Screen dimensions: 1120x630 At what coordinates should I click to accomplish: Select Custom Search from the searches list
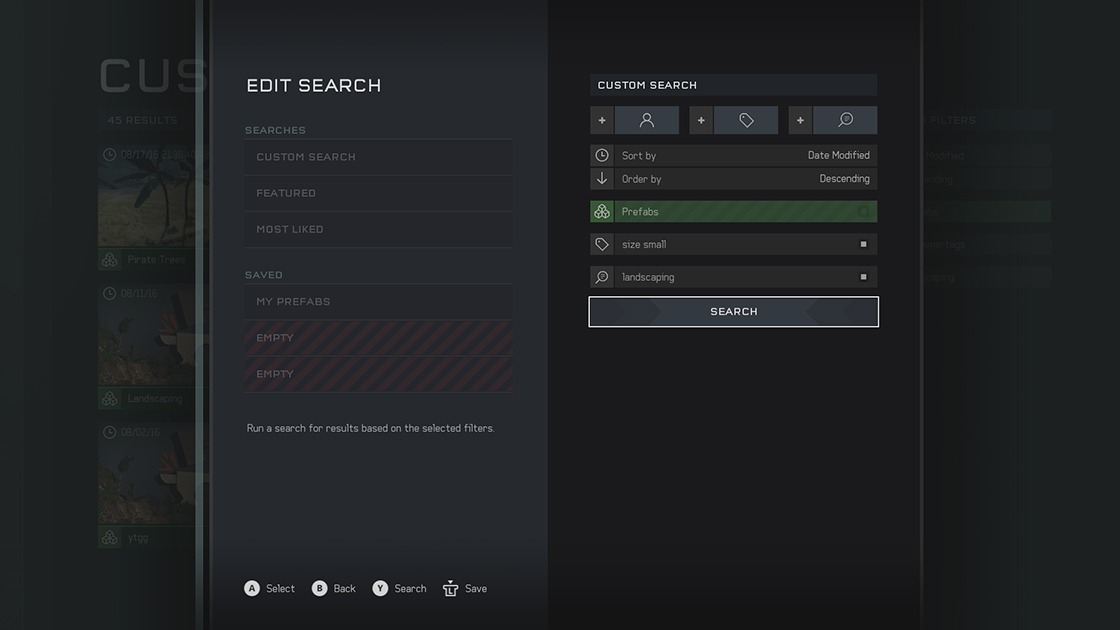[x=378, y=157]
